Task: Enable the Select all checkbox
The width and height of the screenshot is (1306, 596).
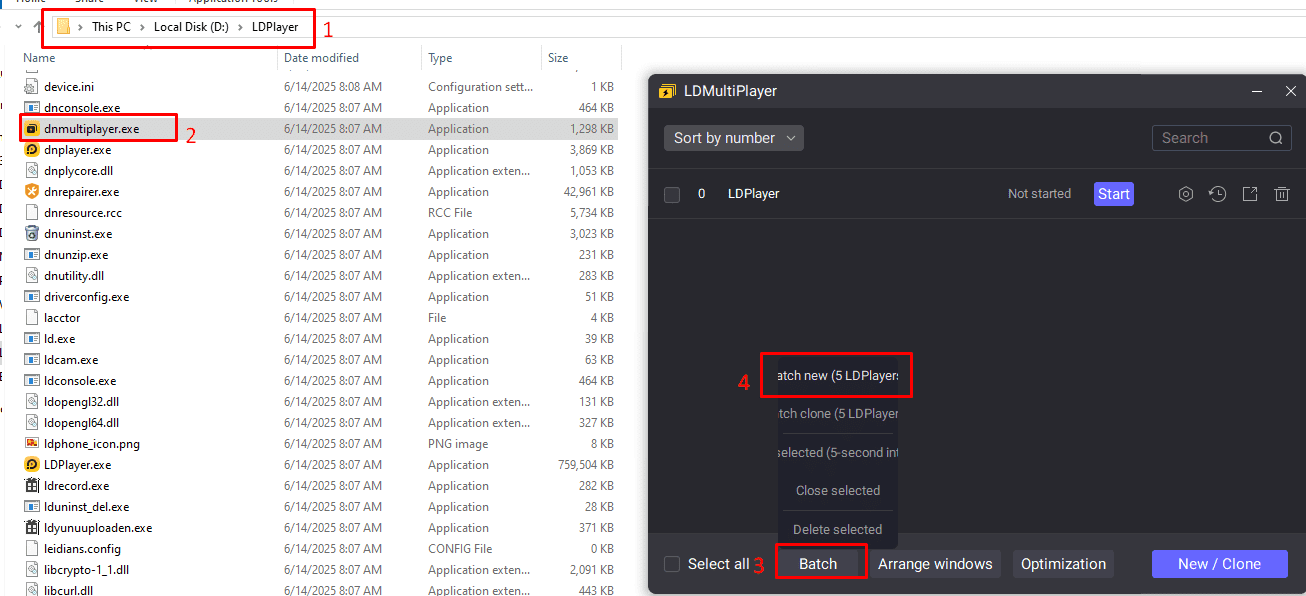Action: click(x=672, y=564)
